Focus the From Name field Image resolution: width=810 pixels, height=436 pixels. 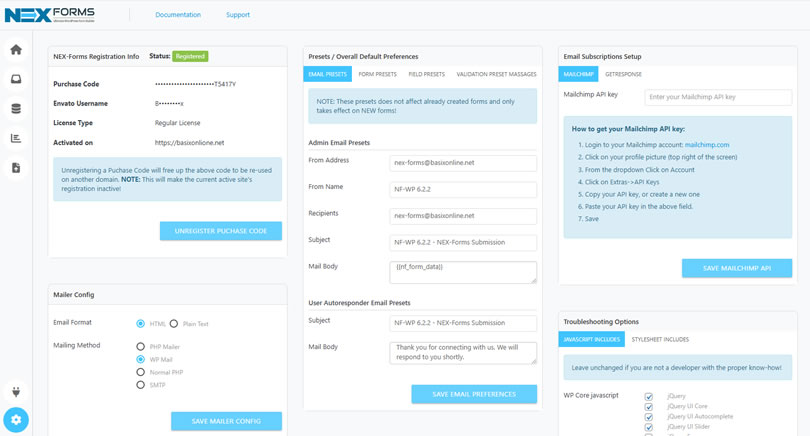463,190
